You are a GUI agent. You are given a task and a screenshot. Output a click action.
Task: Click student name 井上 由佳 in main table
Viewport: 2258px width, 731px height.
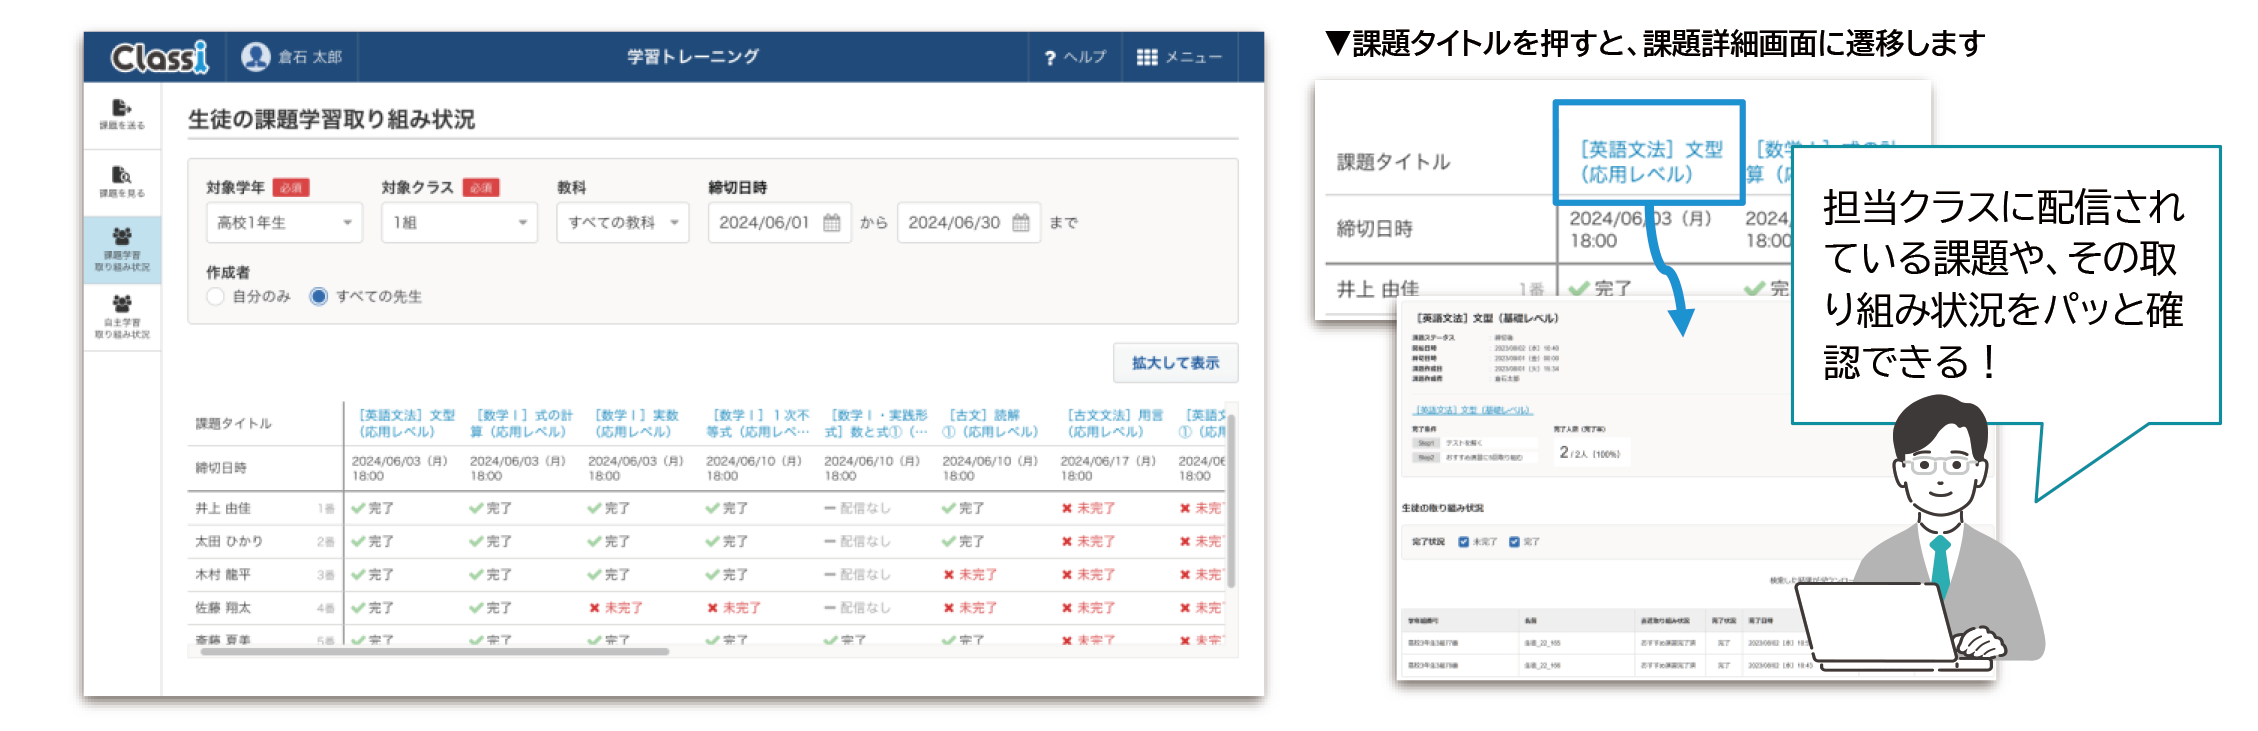223,508
